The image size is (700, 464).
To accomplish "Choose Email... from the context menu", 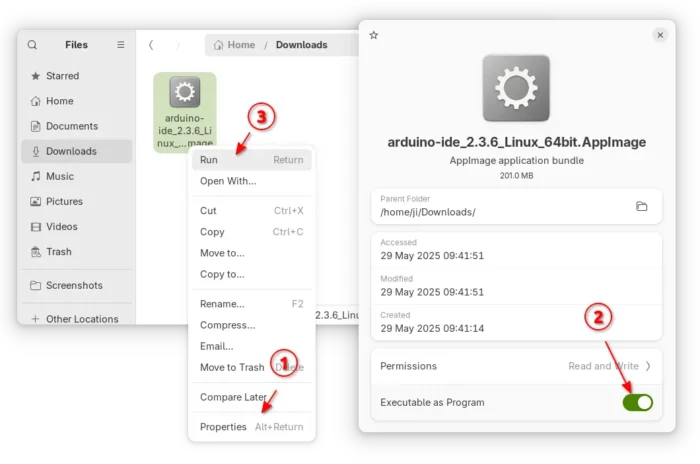I will (x=252, y=346).
